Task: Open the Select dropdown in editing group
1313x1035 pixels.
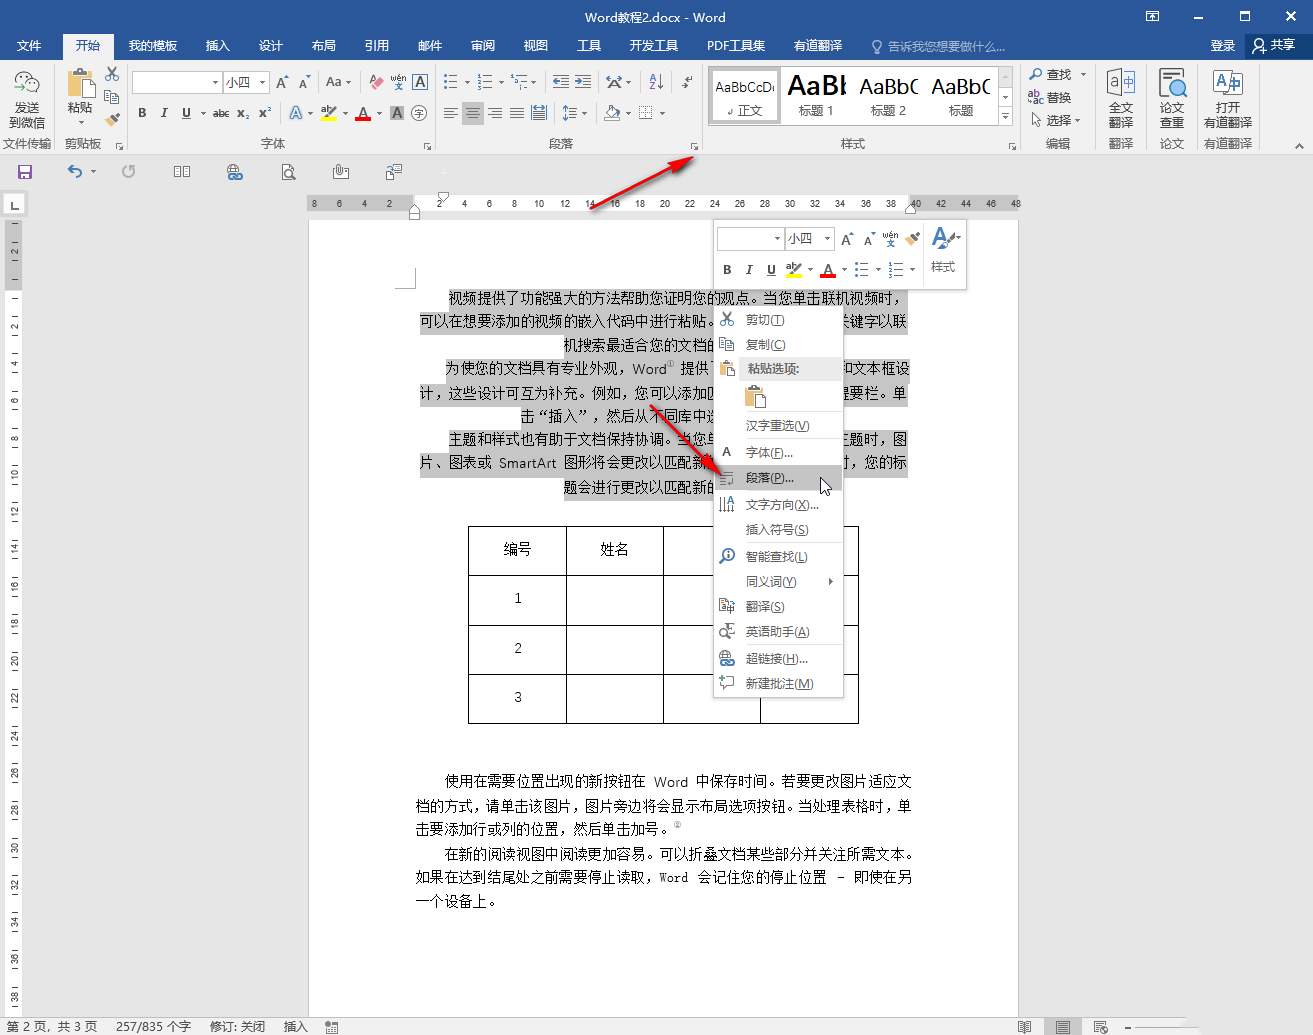Action: coord(1056,120)
